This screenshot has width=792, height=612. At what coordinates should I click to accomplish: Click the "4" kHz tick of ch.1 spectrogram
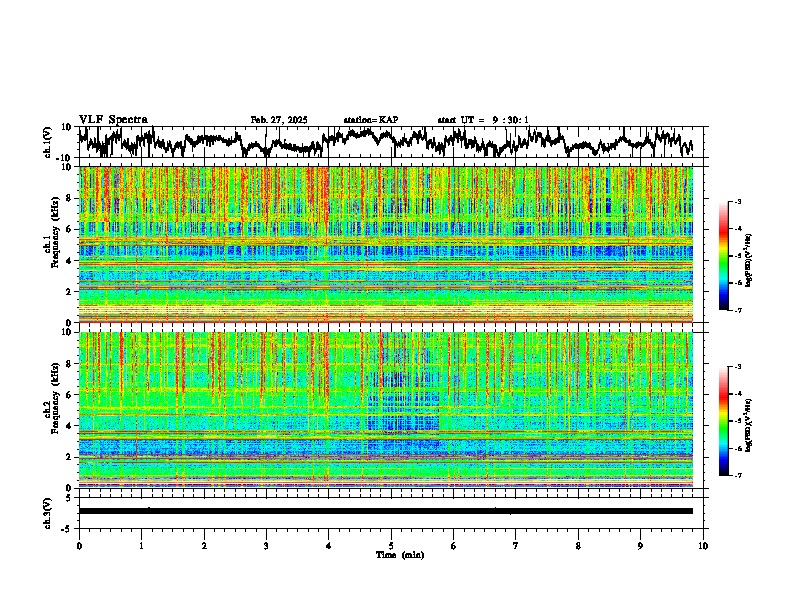coord(70,261)
